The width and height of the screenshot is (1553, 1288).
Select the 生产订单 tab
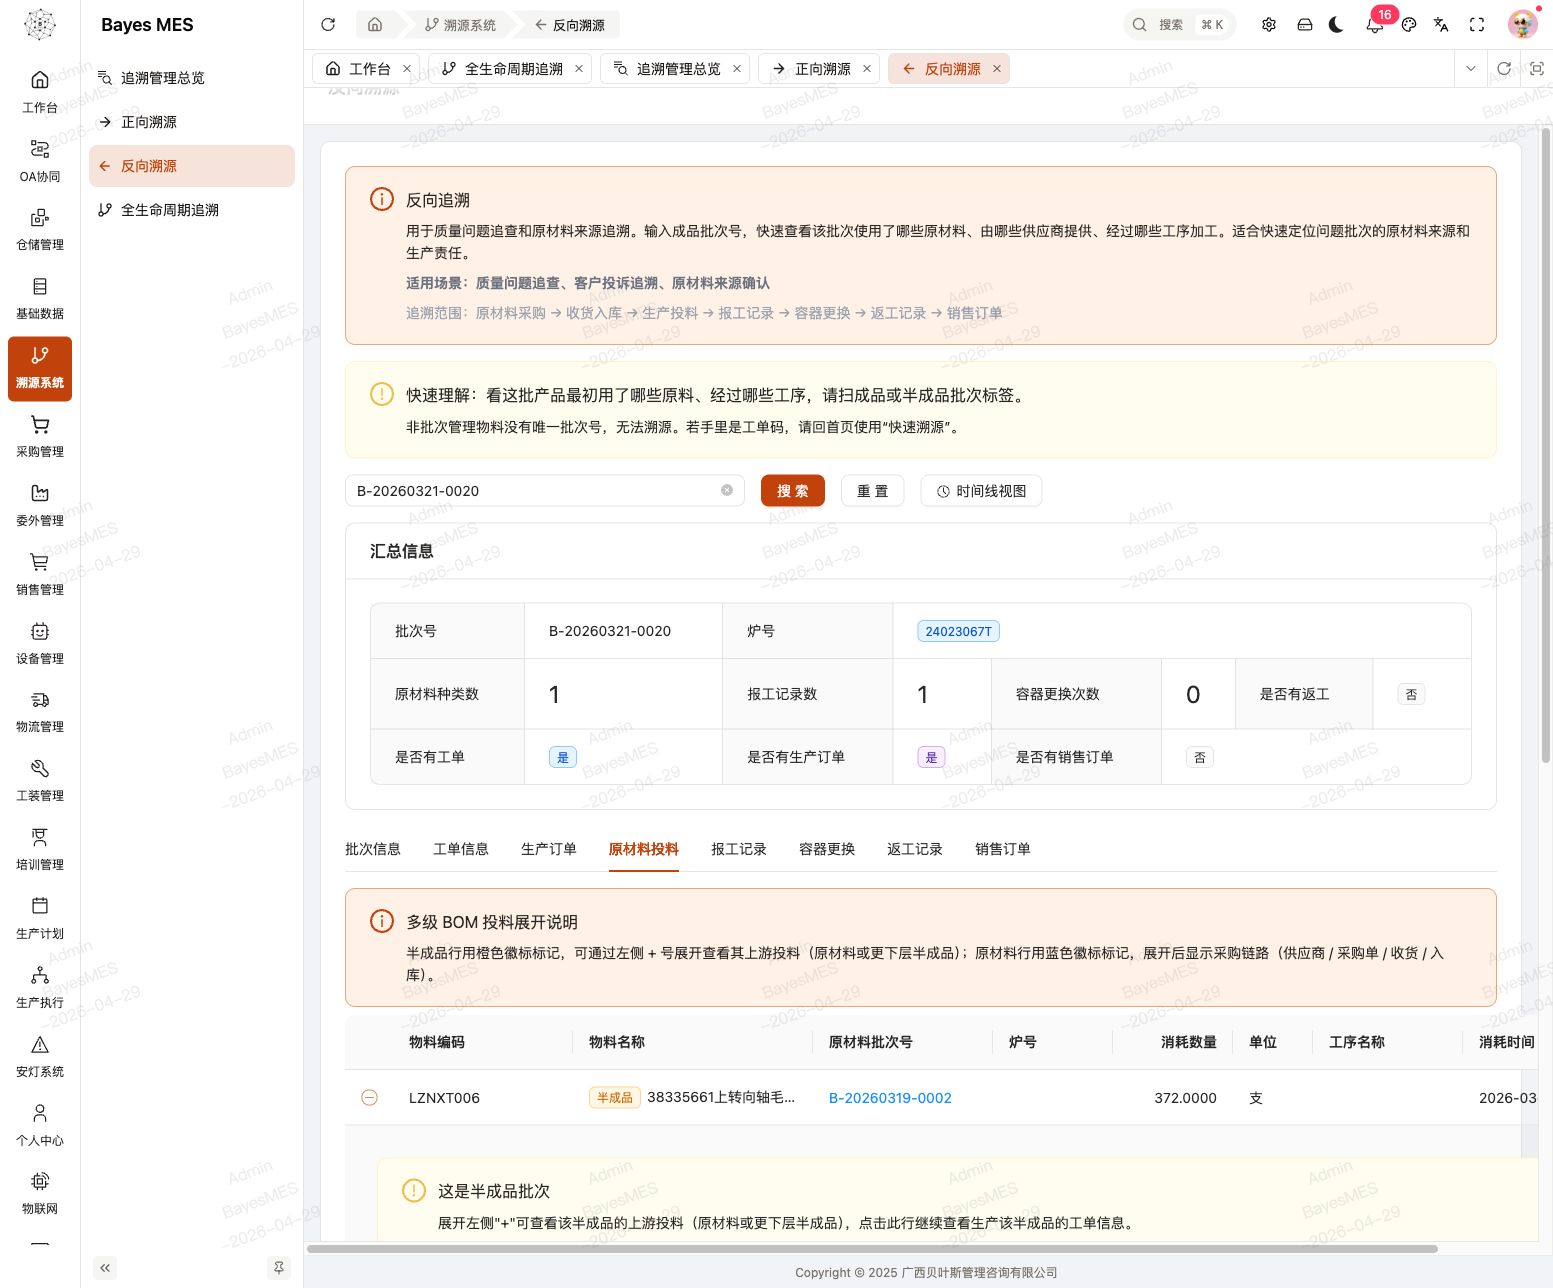pyautogui.click(x=549, y=849)
